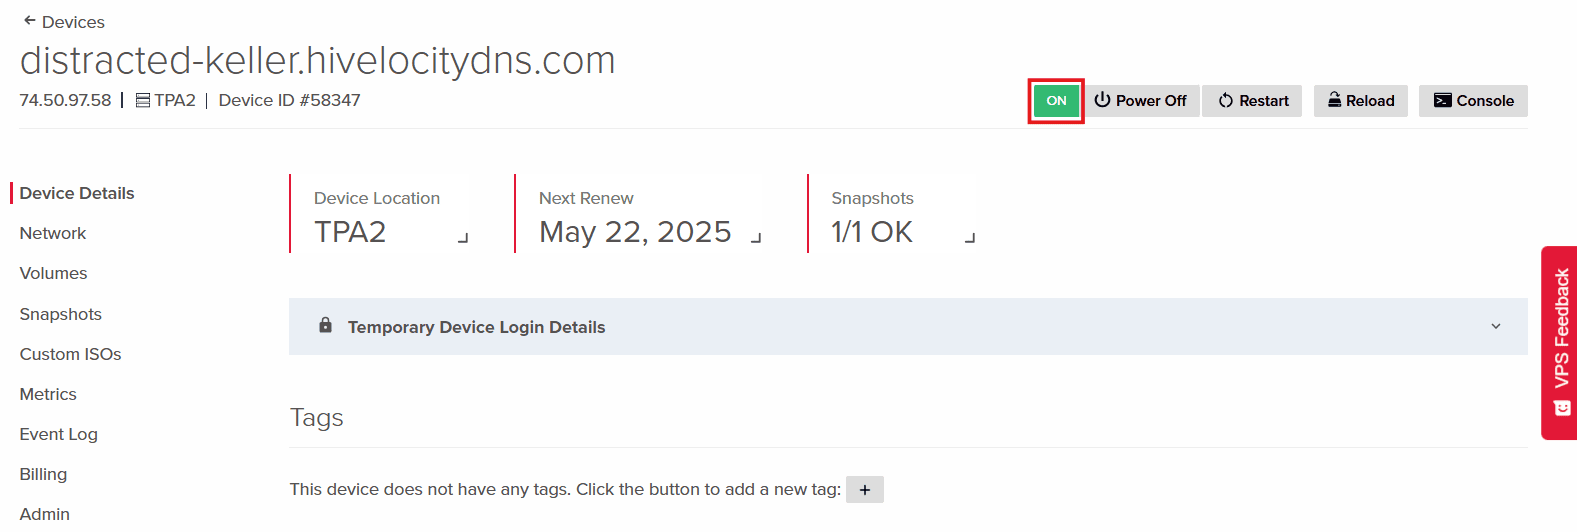
Task: Navigate to Custom ISOs
Action: pos(71,354)
